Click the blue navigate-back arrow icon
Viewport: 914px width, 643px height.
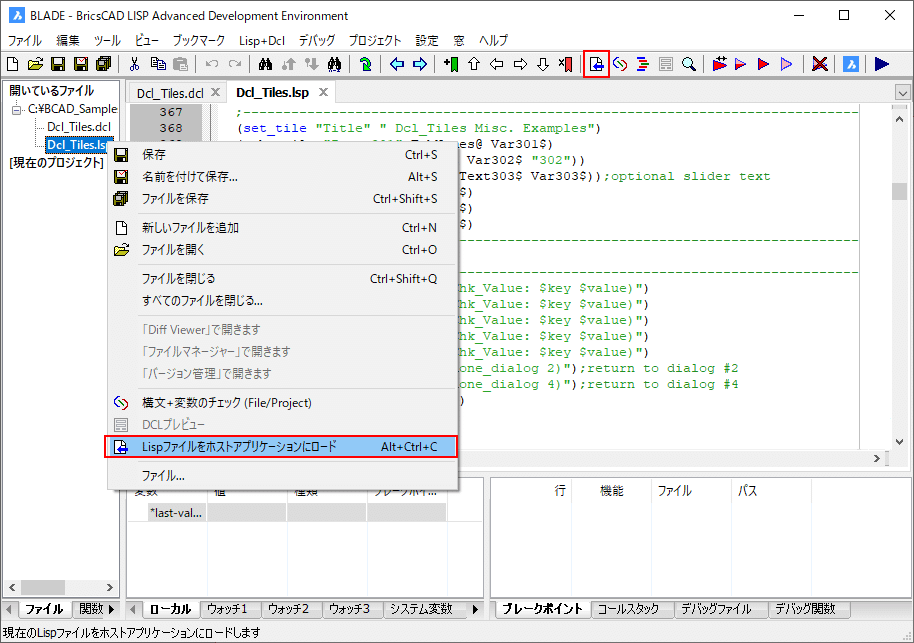(397, 64)
